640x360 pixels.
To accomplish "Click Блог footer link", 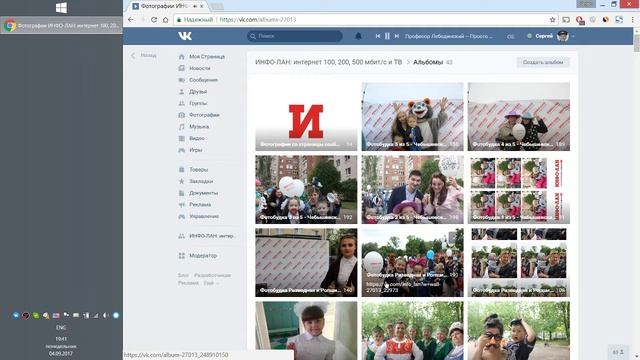I will point(183,276).
